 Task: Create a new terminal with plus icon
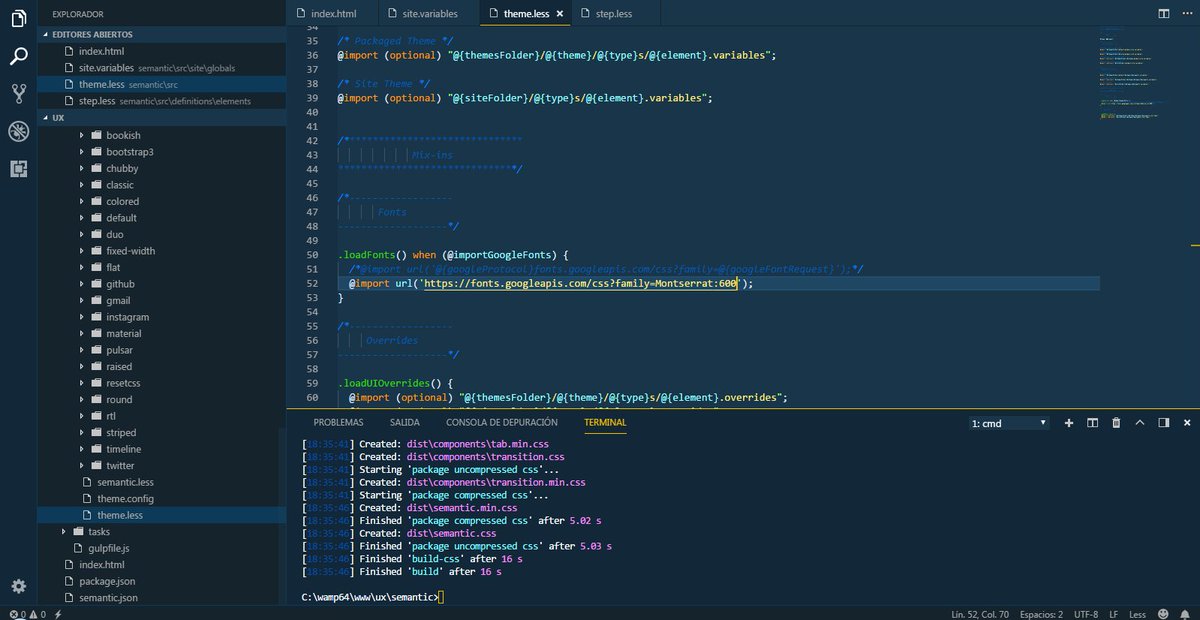(1069, 423)
